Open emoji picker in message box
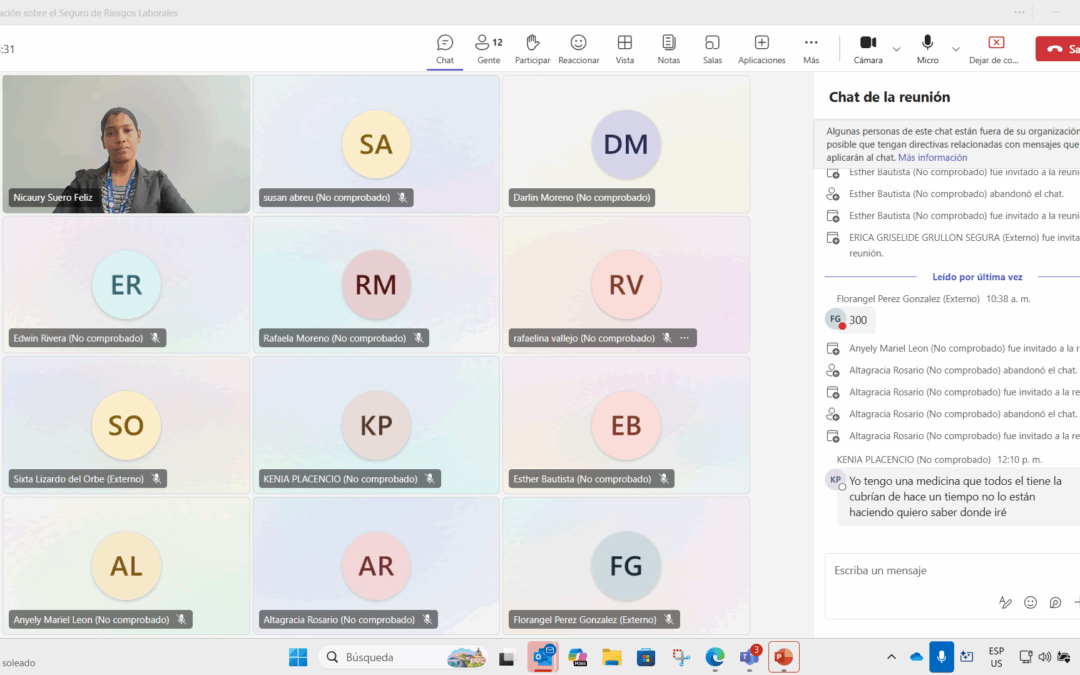Viewport: 1080px width, 675px height. point(1030,602)
